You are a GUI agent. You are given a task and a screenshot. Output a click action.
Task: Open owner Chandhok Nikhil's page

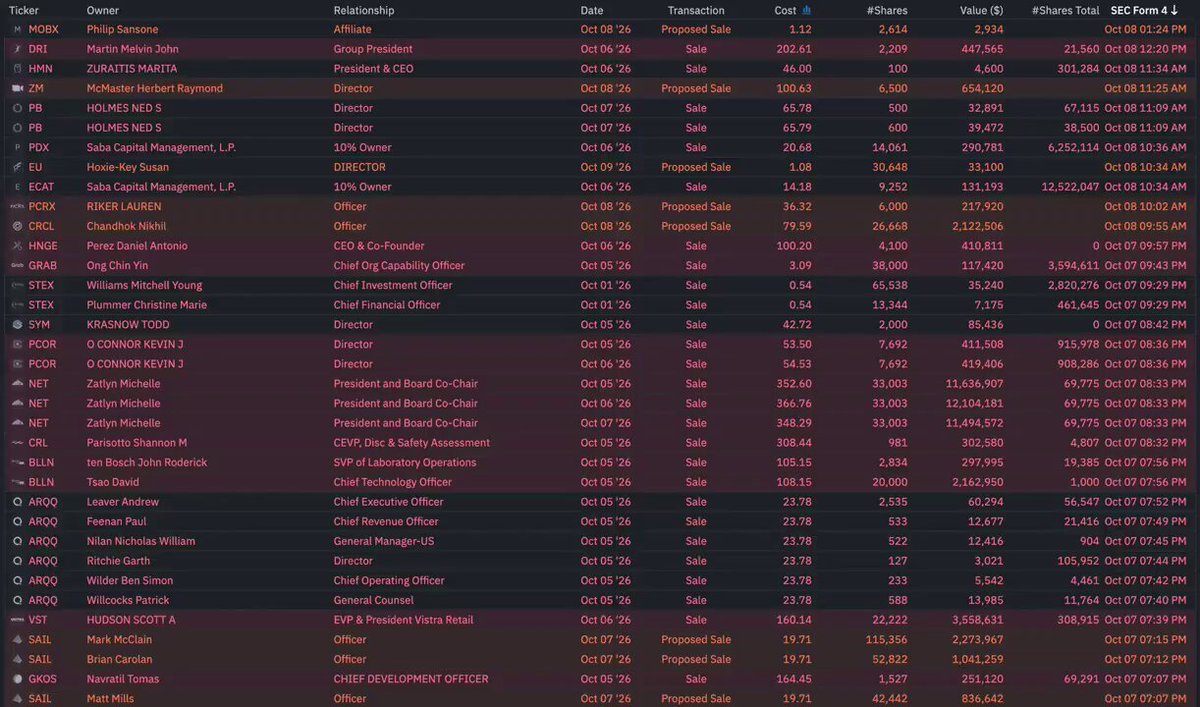126,226
